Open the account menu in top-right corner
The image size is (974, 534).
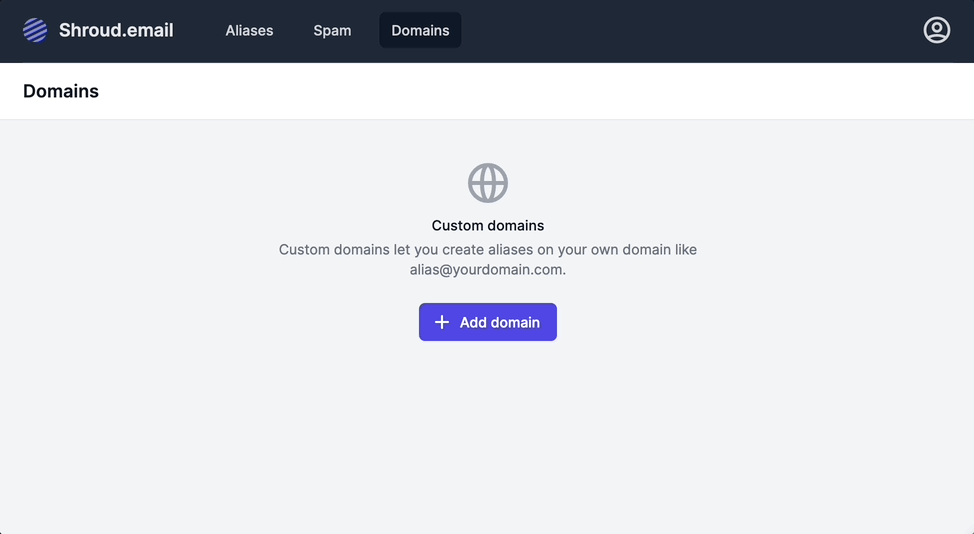(936, 30)
